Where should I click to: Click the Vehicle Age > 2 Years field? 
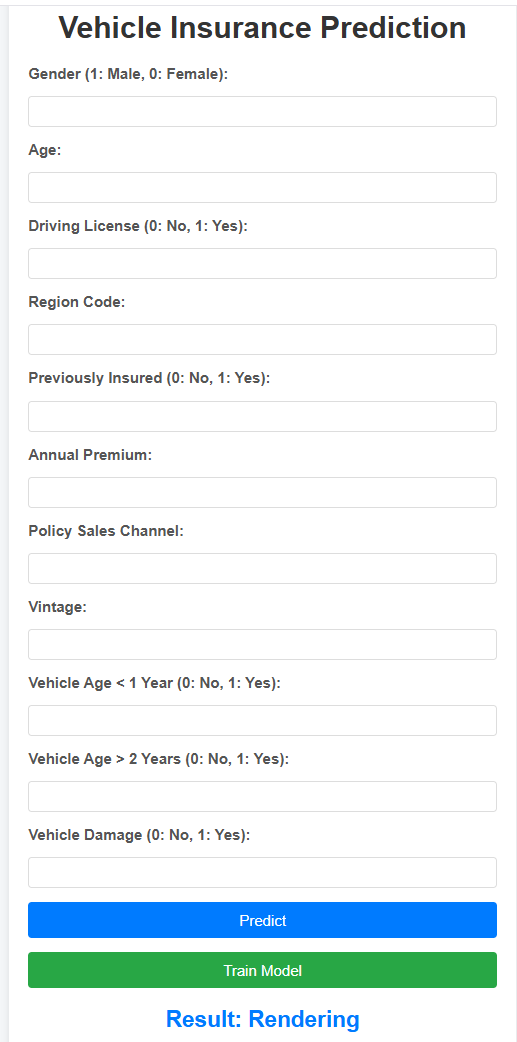coord(262,796)
